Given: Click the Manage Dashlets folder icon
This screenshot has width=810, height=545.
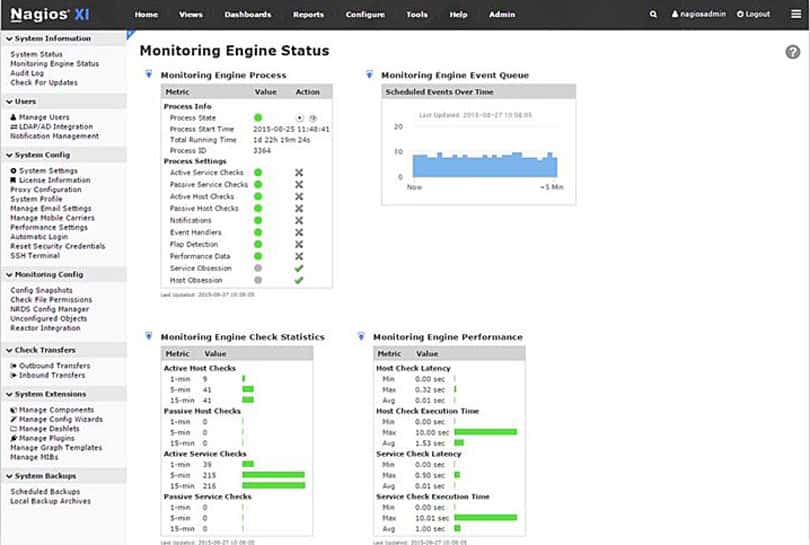Looking at the screenshot, I should pyautogui.click(x=14, y=429).
